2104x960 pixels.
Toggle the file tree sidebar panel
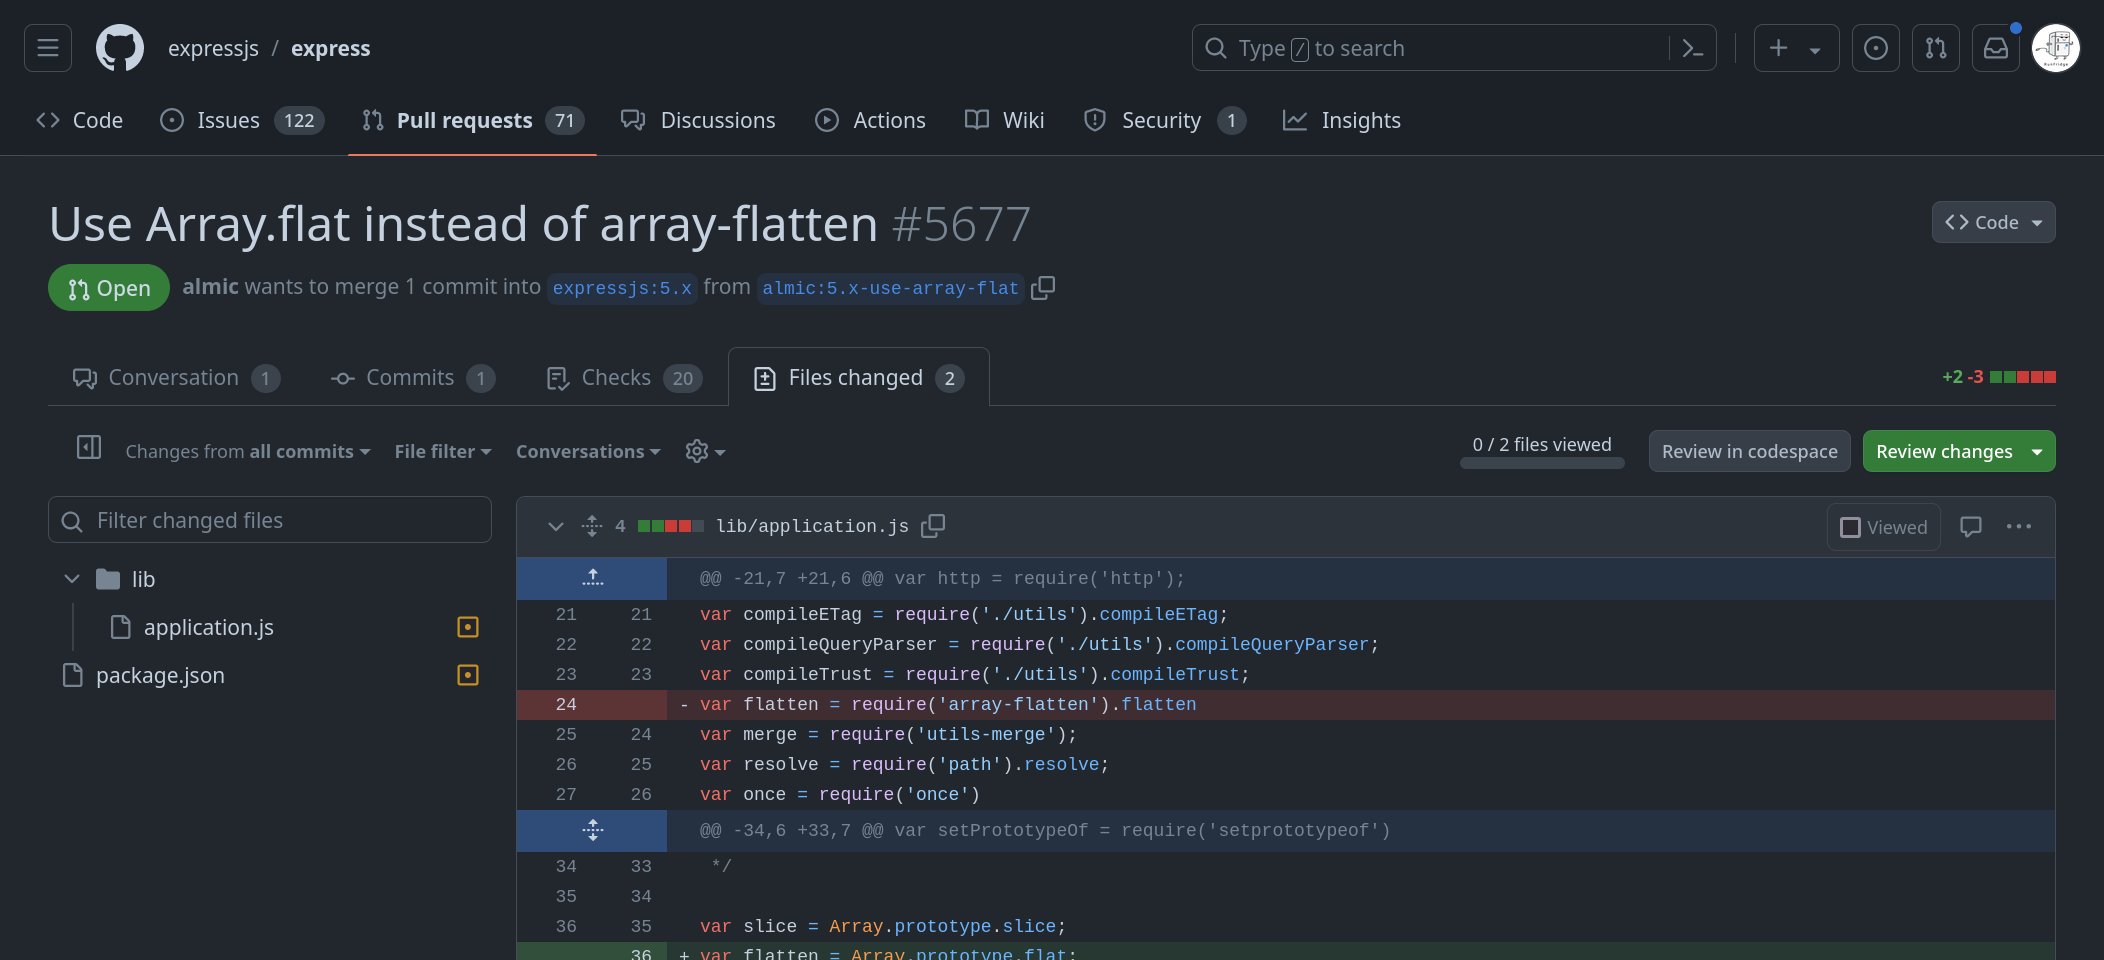89,447
